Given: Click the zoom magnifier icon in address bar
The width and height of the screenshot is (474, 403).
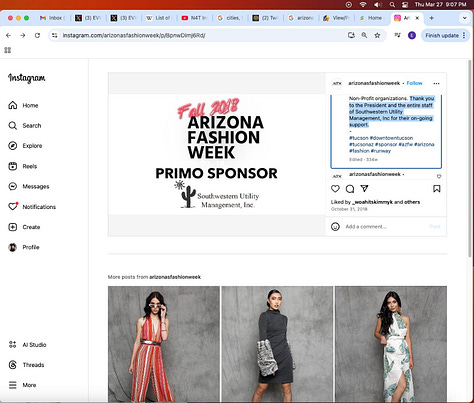Looking at the screenshot, I should [364, 35].
